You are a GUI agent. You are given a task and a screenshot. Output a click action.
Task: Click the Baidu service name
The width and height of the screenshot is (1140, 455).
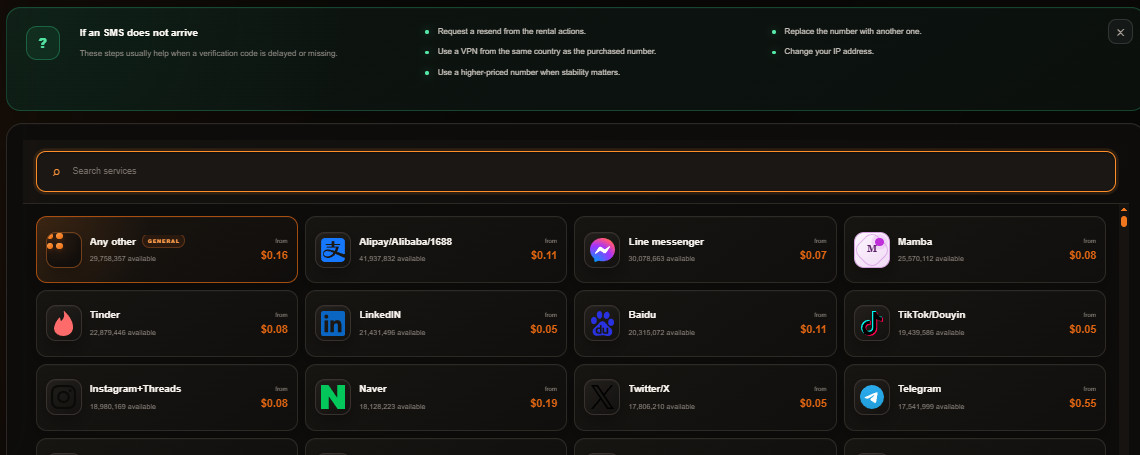click(x=642, y=315)
